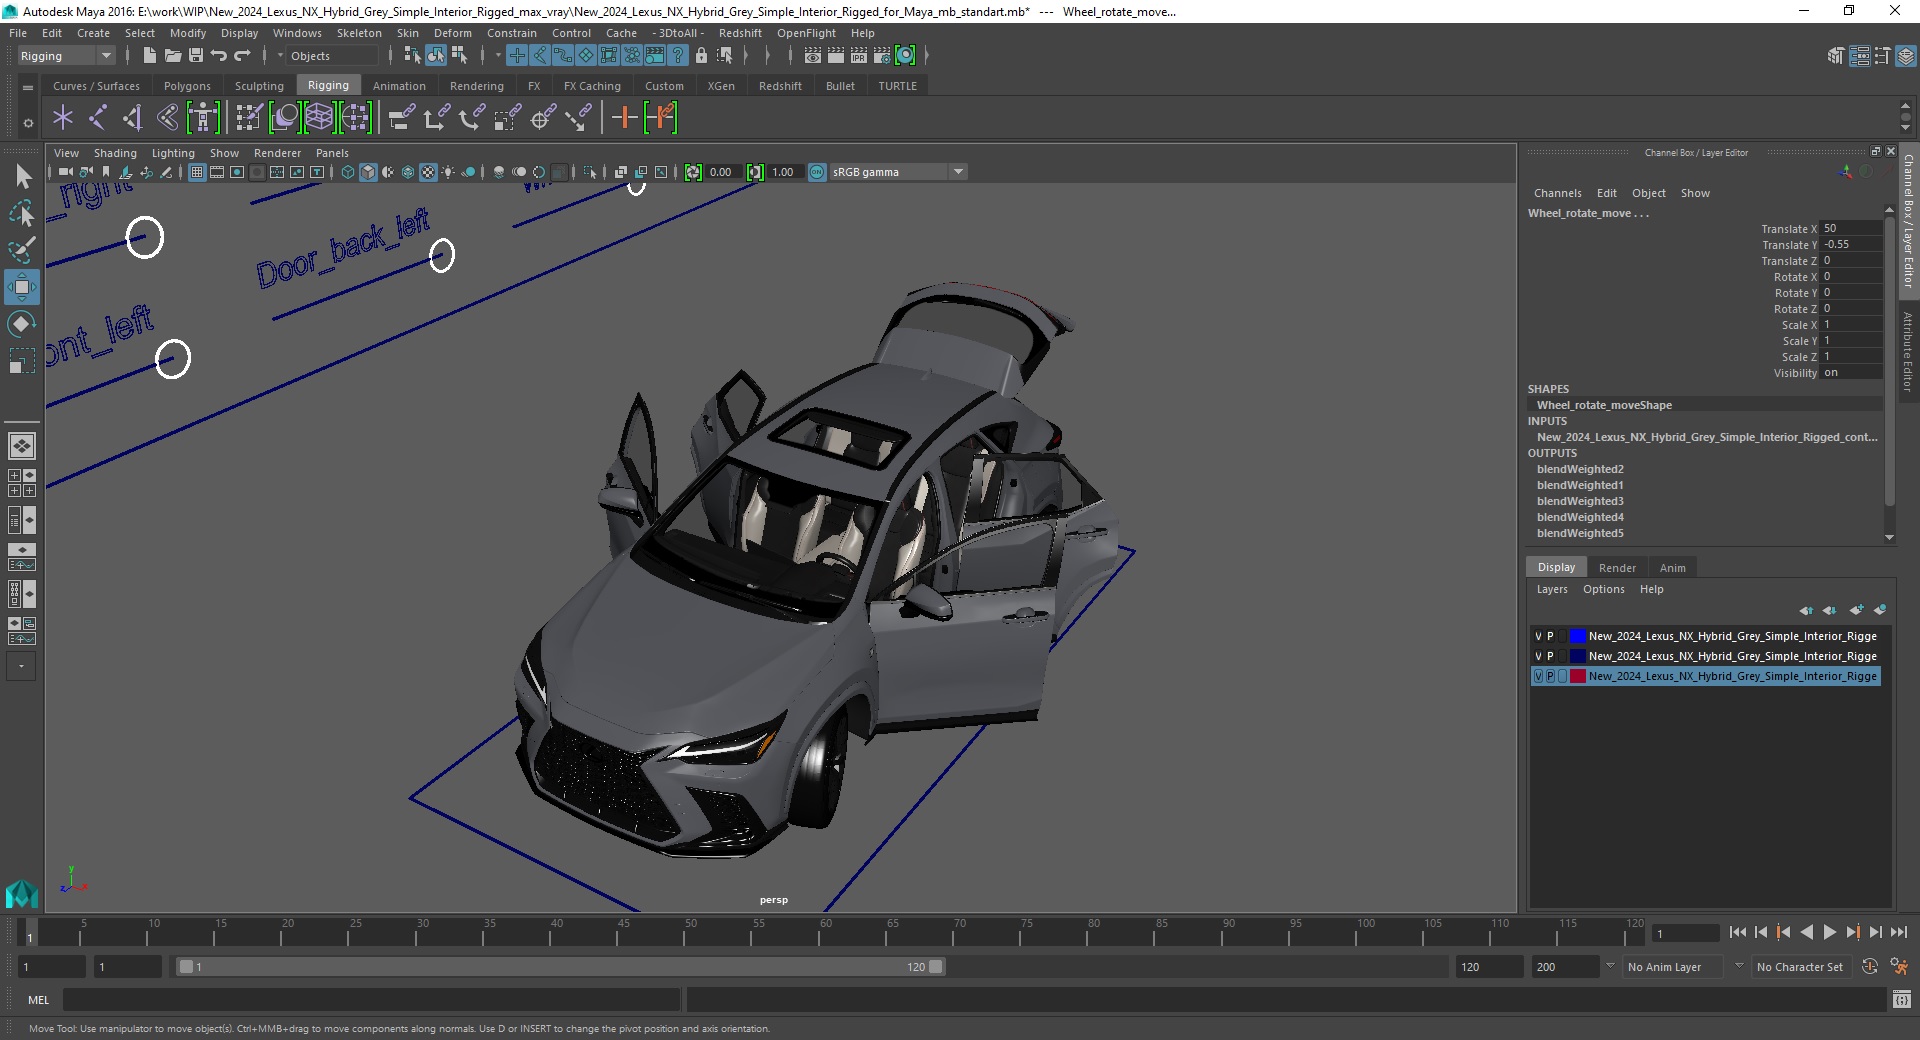Open viewport Shading menu
The image size is (1920, 1040).
point(115,153)
